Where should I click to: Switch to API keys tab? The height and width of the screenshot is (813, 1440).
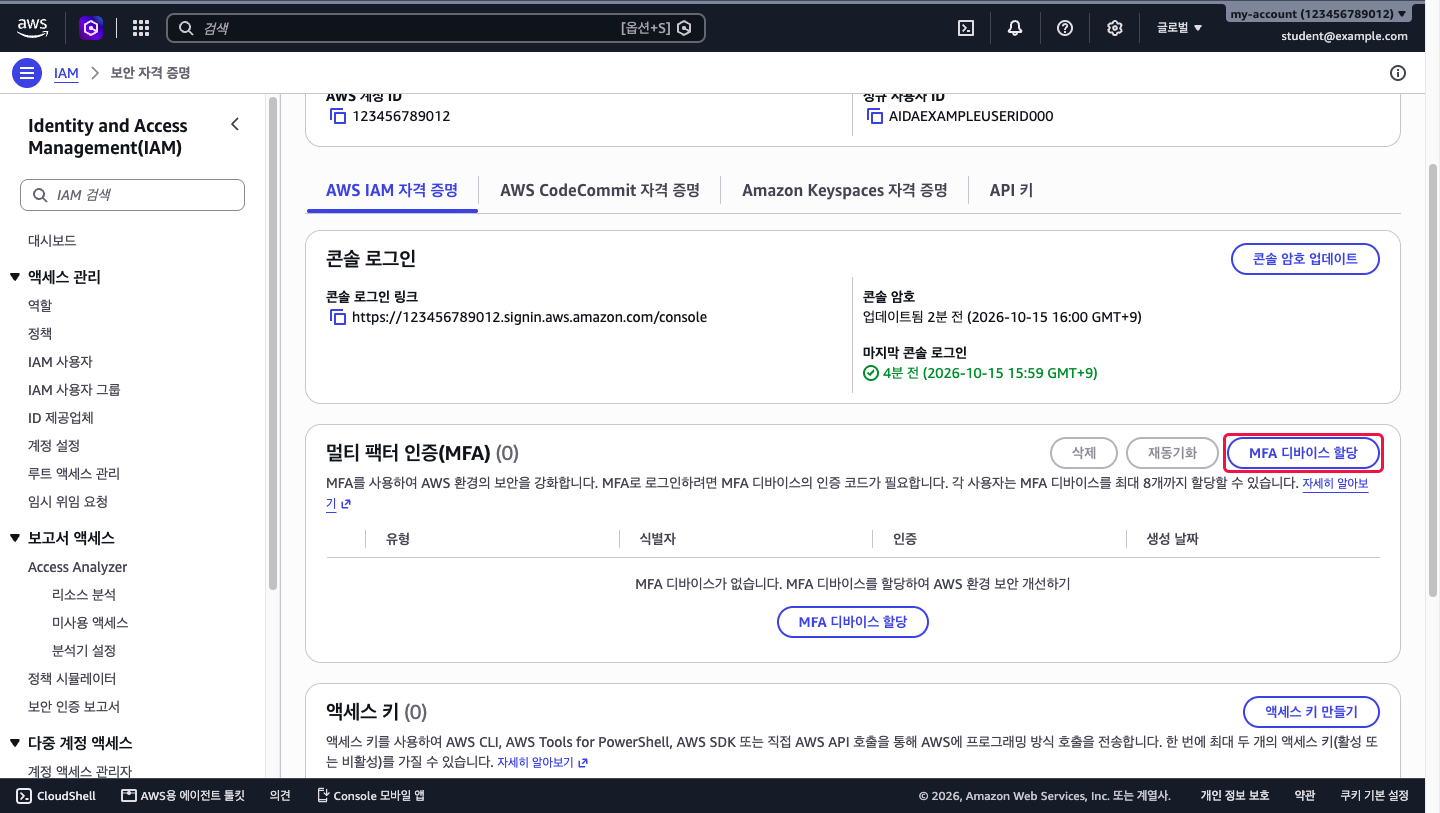click(1011, 190)
